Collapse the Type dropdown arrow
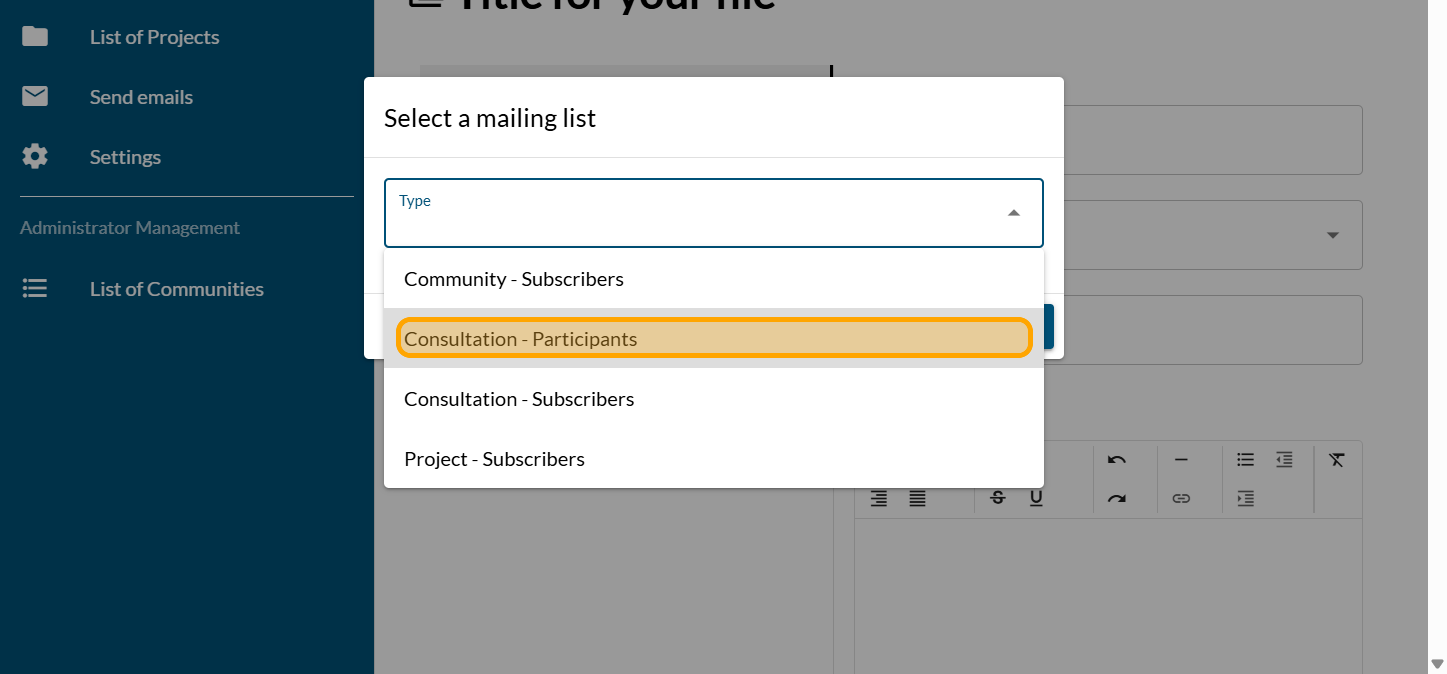The width and height of the screenshot is (1447, 674). [1013, 213]
